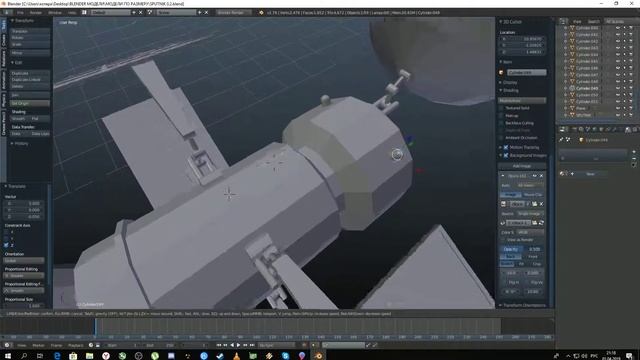Open the File menu
640x360 pixels.
tap(20, 13)
